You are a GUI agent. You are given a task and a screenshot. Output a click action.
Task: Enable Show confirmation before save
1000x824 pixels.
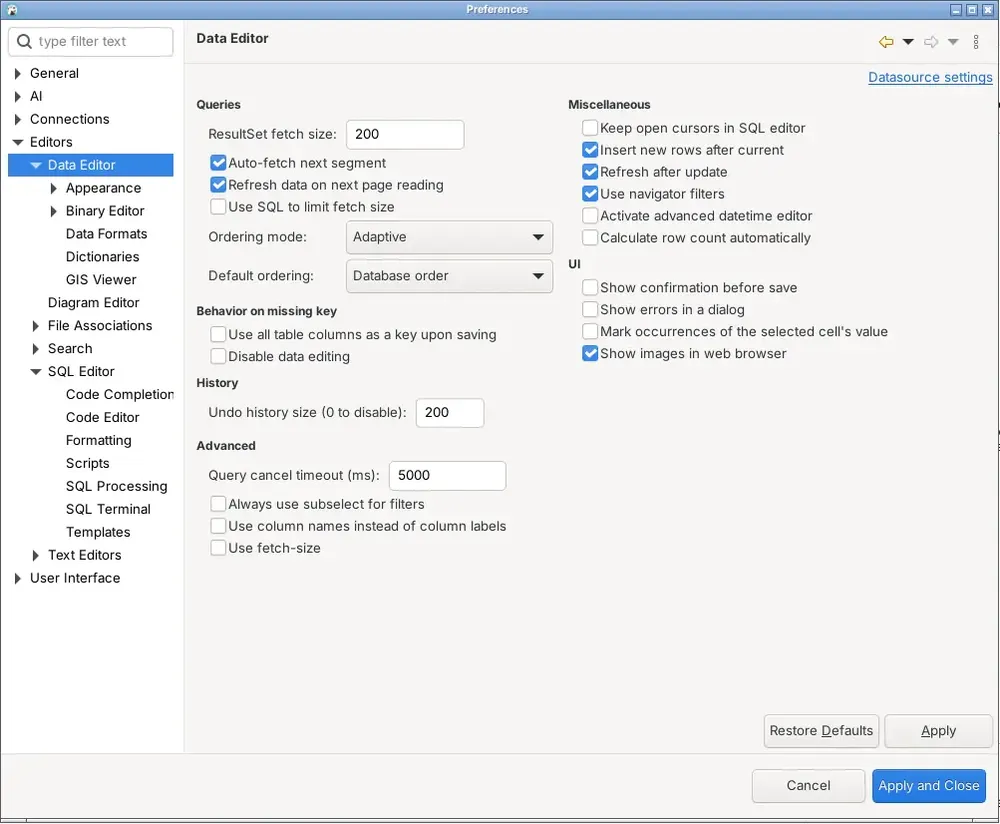tap(590, 288)
